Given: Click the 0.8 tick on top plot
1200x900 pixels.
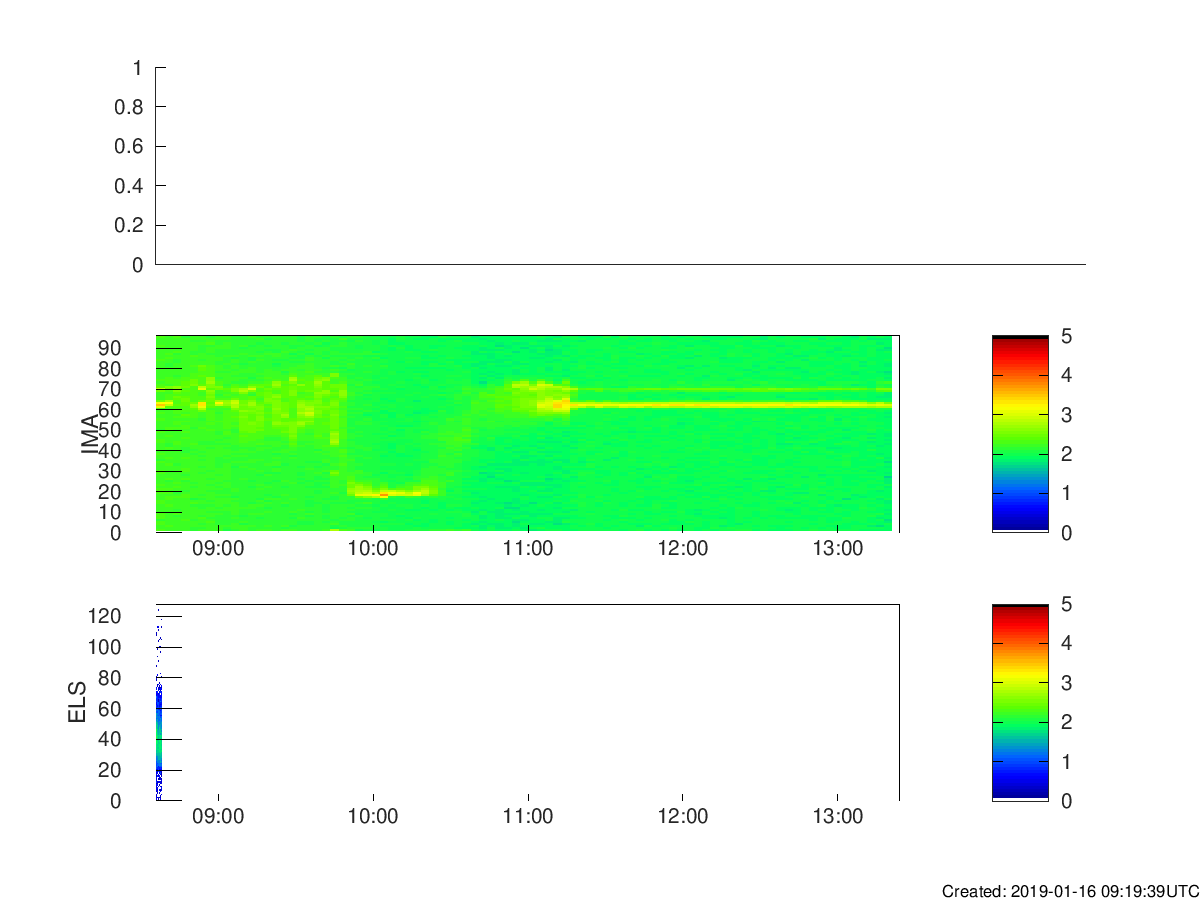Looking at the screenshot, I should pos(131,107).
